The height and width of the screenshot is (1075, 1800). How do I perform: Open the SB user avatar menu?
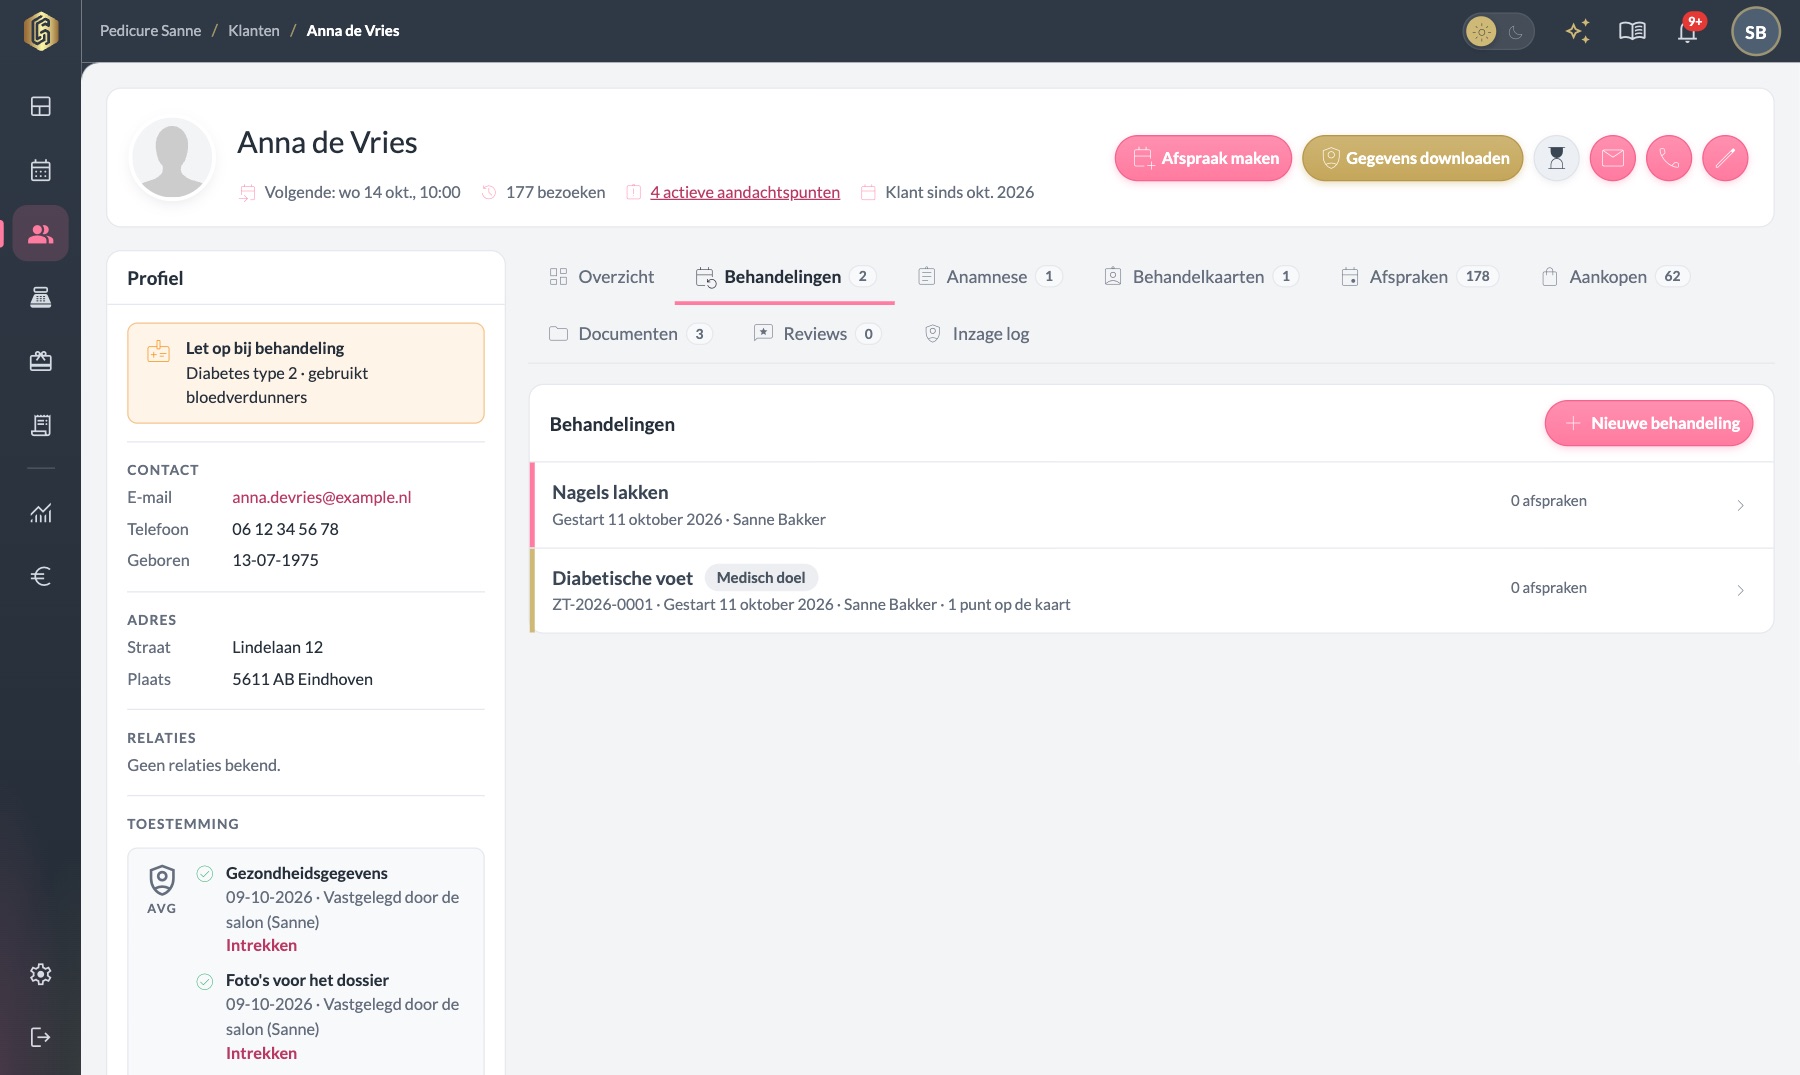[1755, 32]
